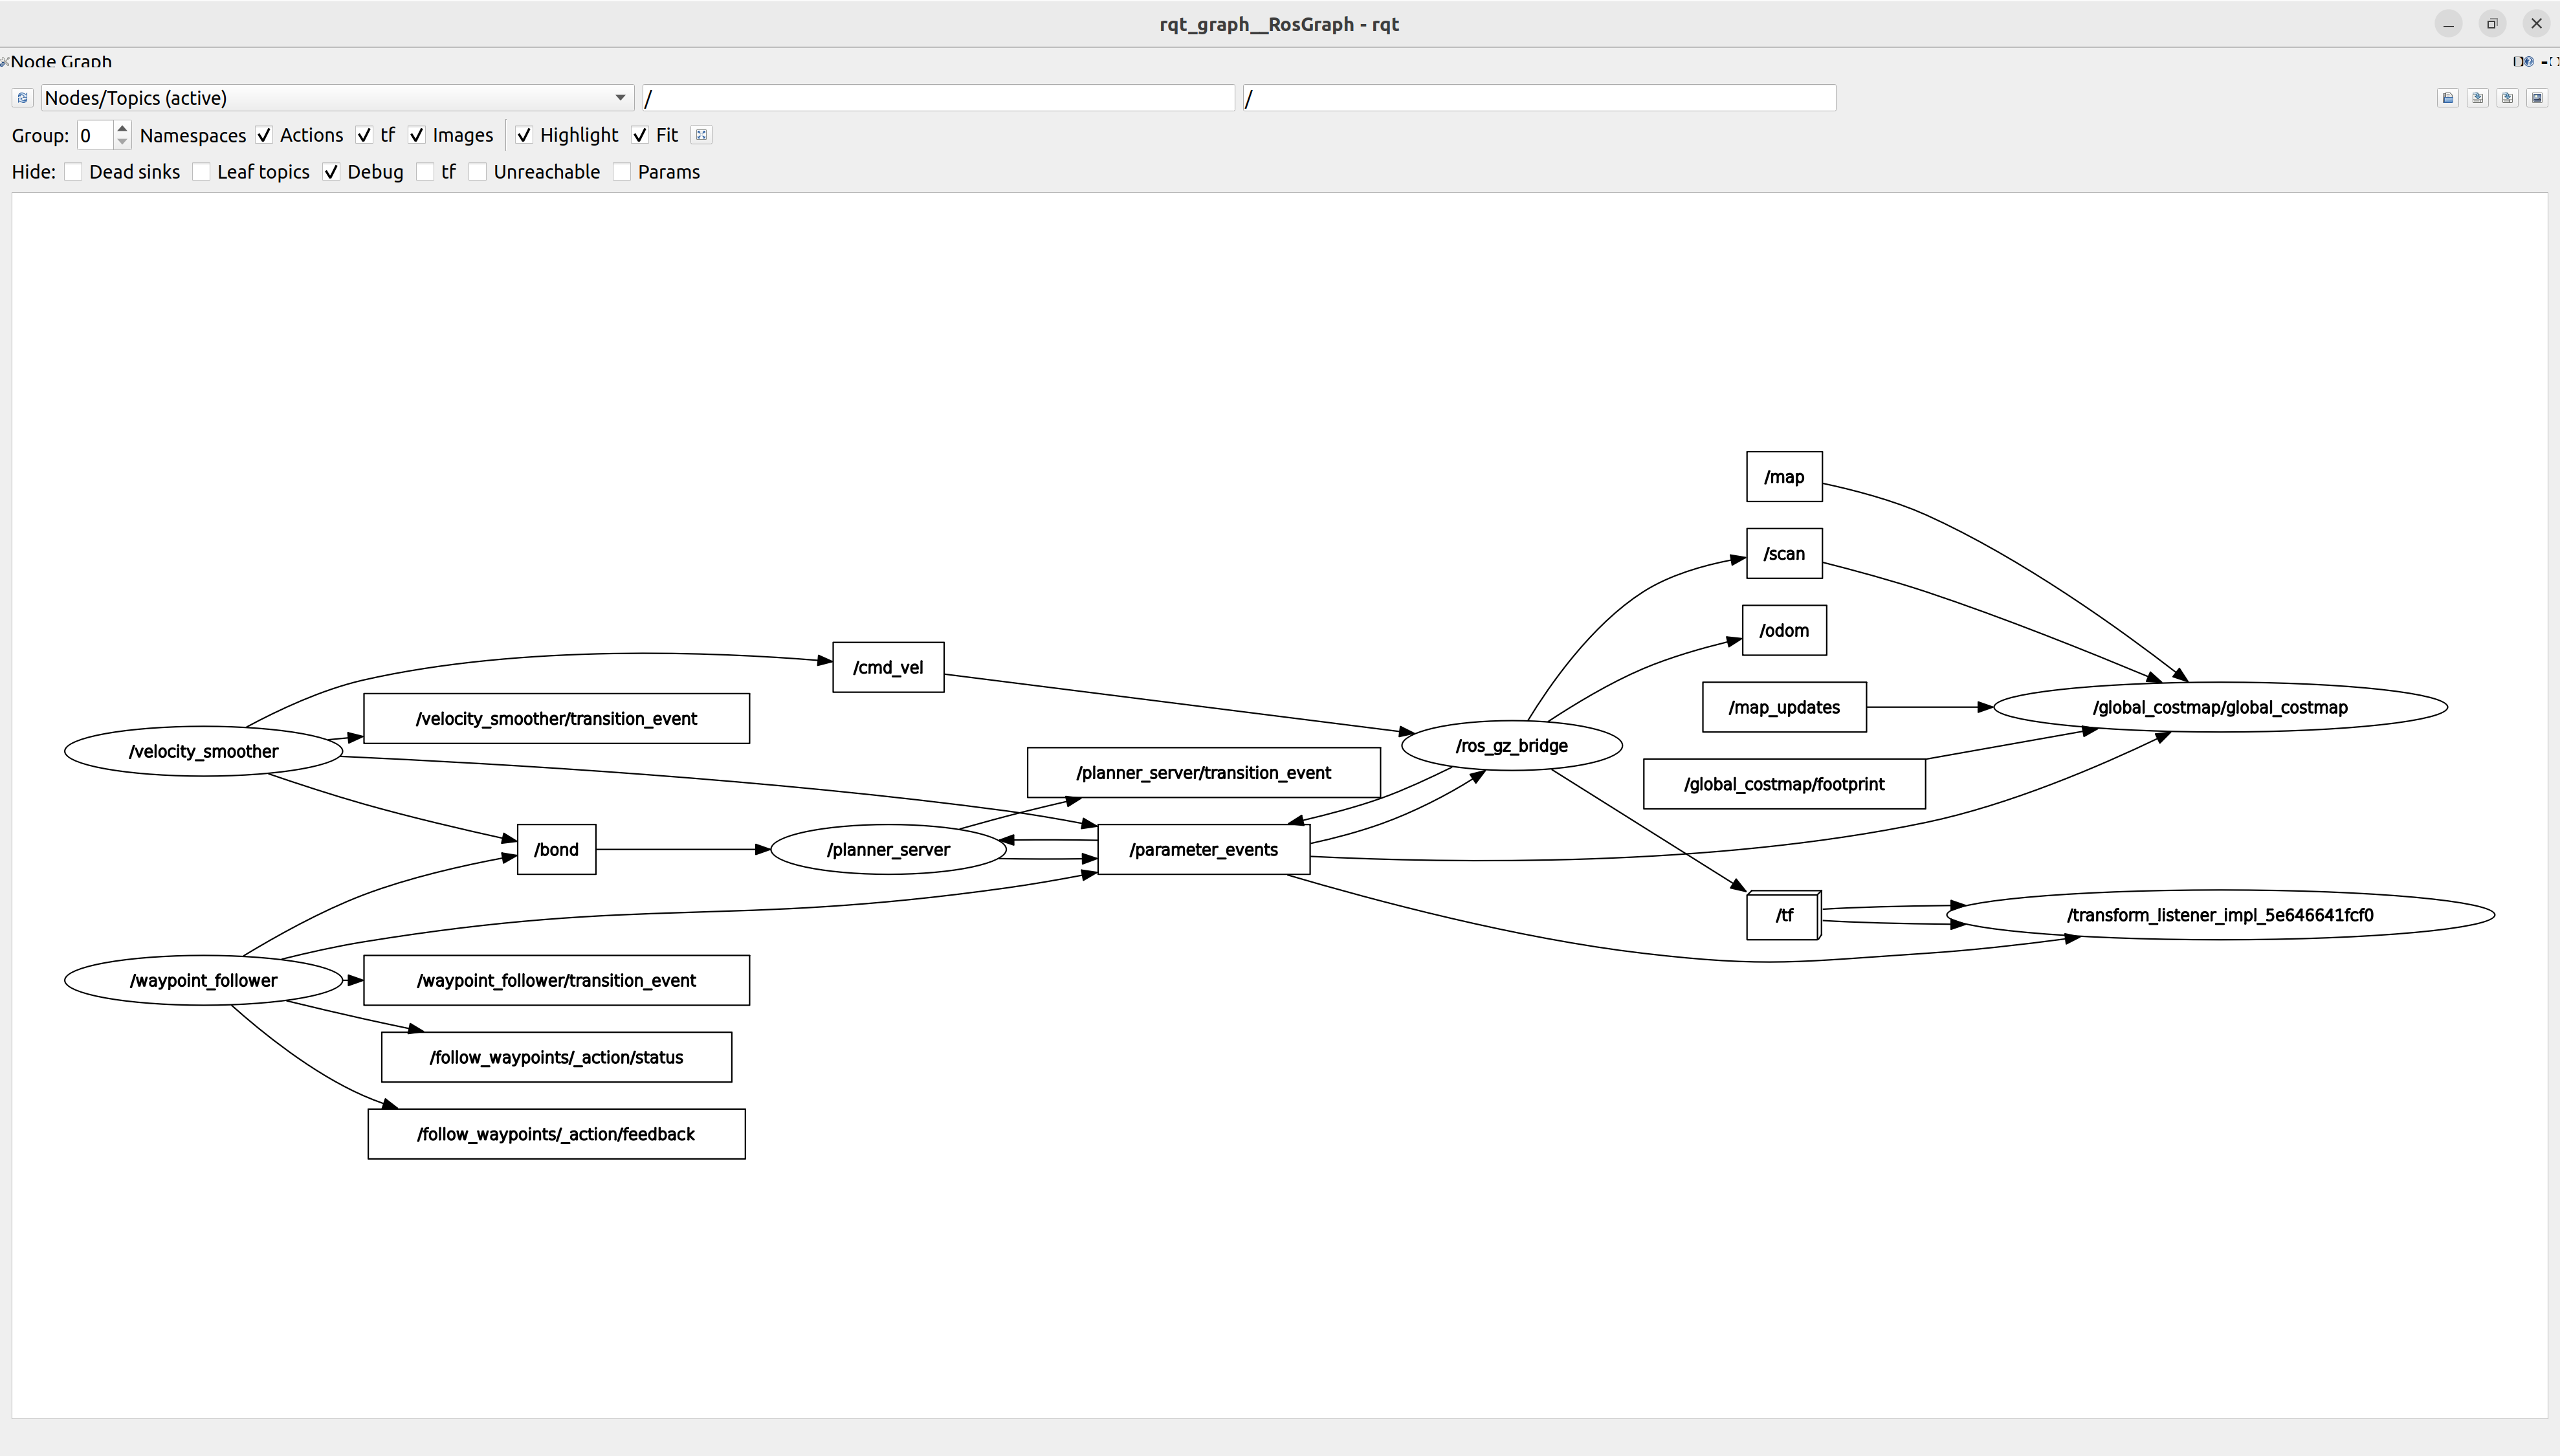Click the /scan topic box
2560x1456 pixels.
1784,554
